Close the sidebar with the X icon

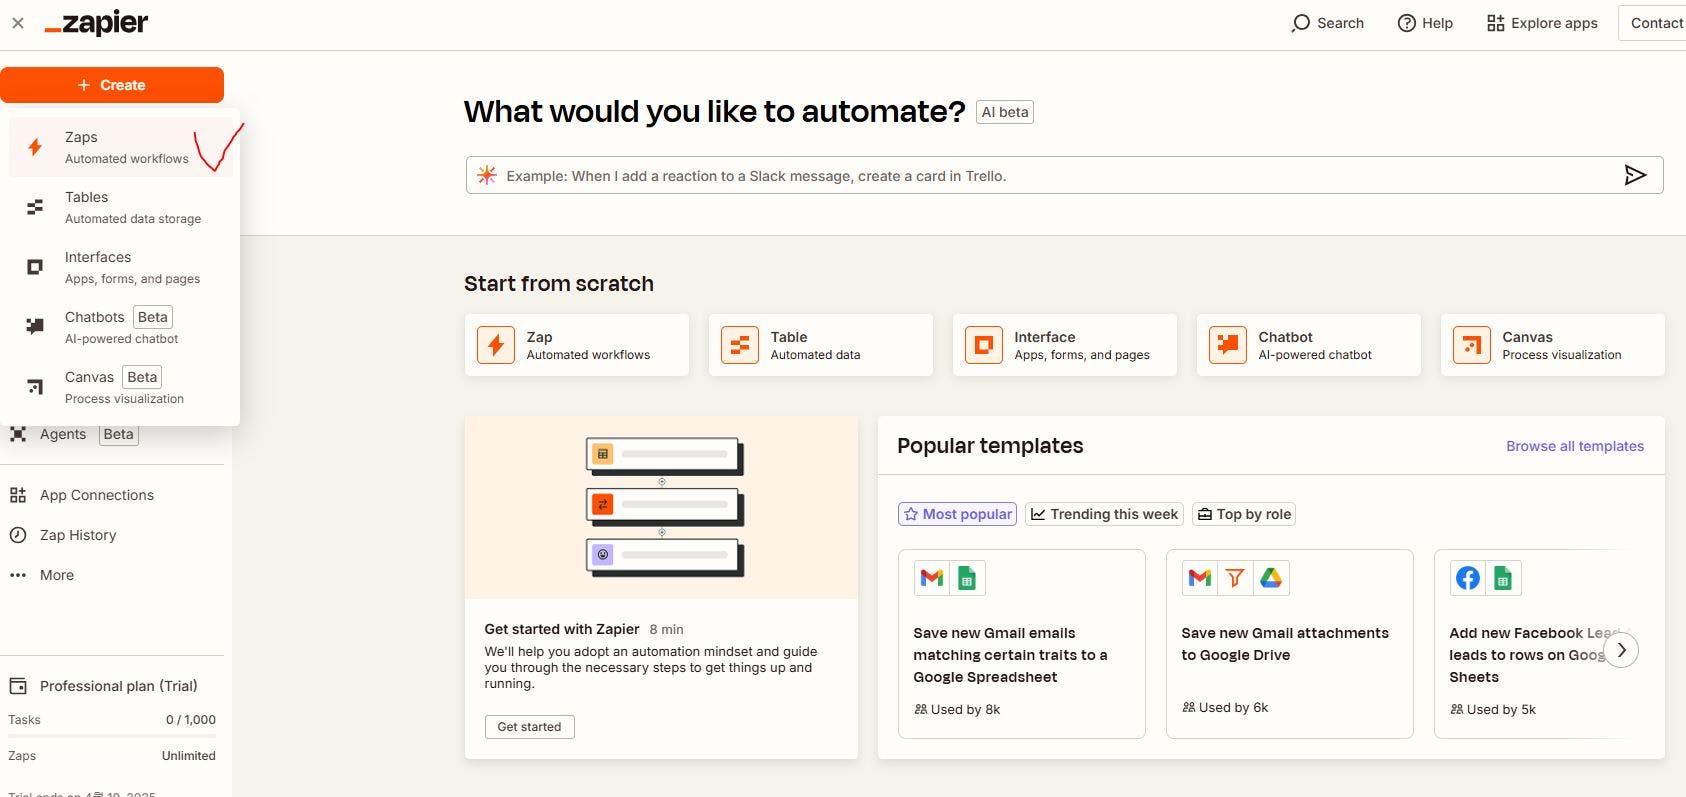point(18,23)
